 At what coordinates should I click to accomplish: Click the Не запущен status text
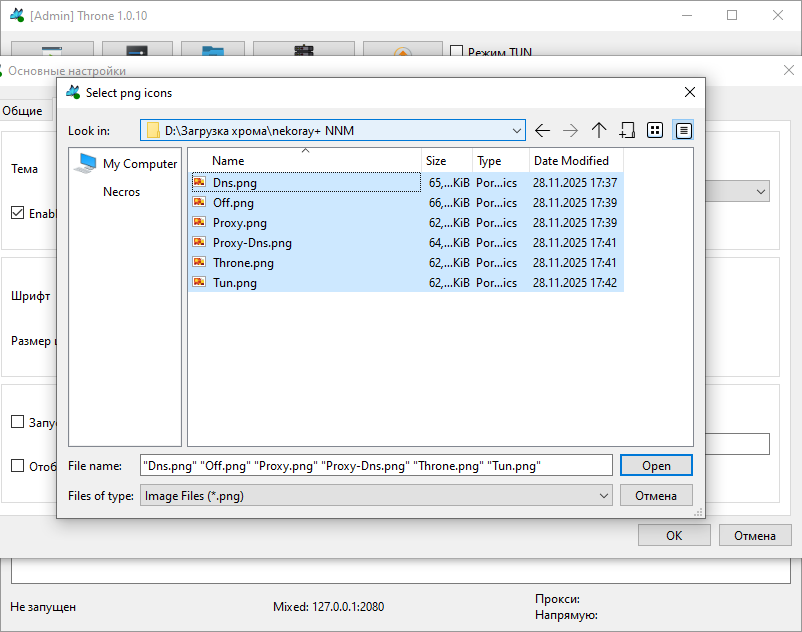coord(43,607)
